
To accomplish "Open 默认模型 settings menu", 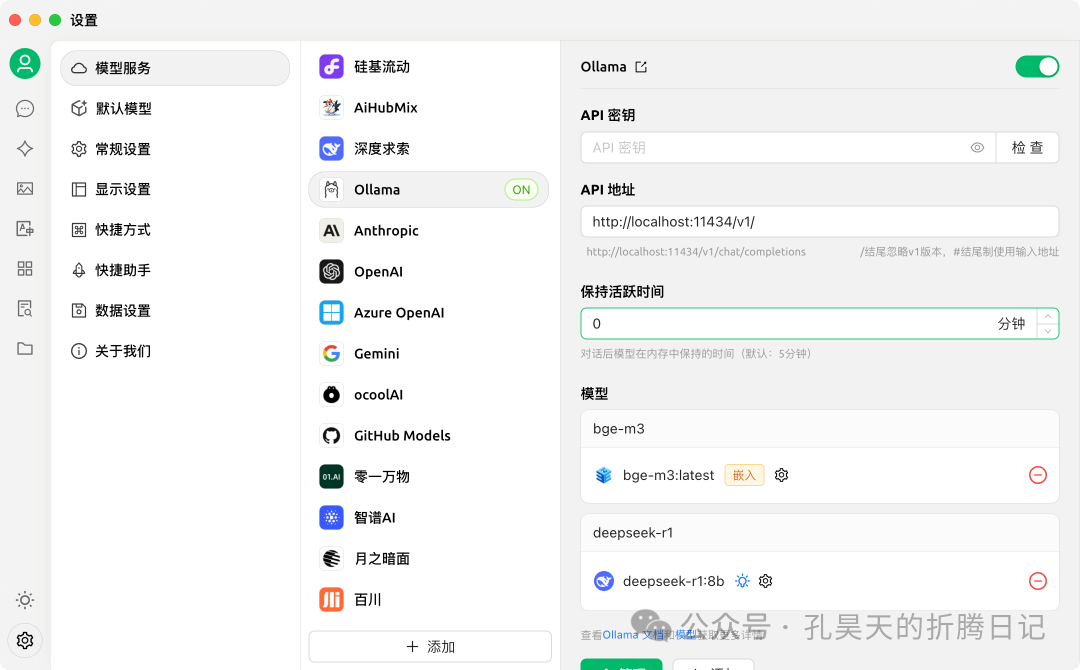I will click(x=175, y=108).
